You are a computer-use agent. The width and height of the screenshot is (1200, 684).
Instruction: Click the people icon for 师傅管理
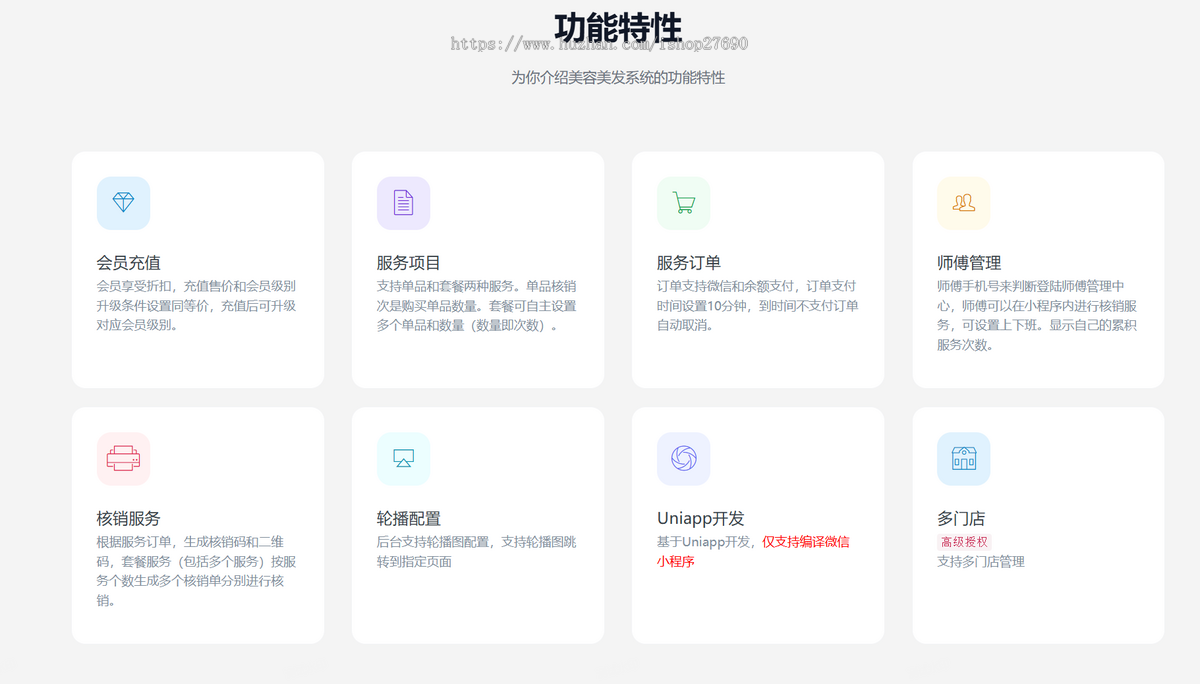pyautogui.click(x=964, y=203)
